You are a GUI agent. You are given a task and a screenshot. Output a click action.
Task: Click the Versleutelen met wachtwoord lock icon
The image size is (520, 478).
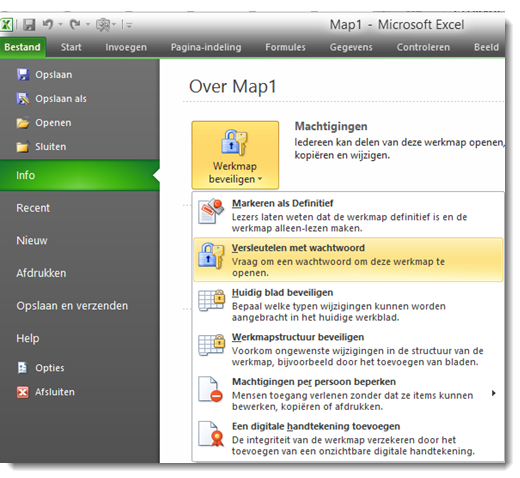(211, 256)
